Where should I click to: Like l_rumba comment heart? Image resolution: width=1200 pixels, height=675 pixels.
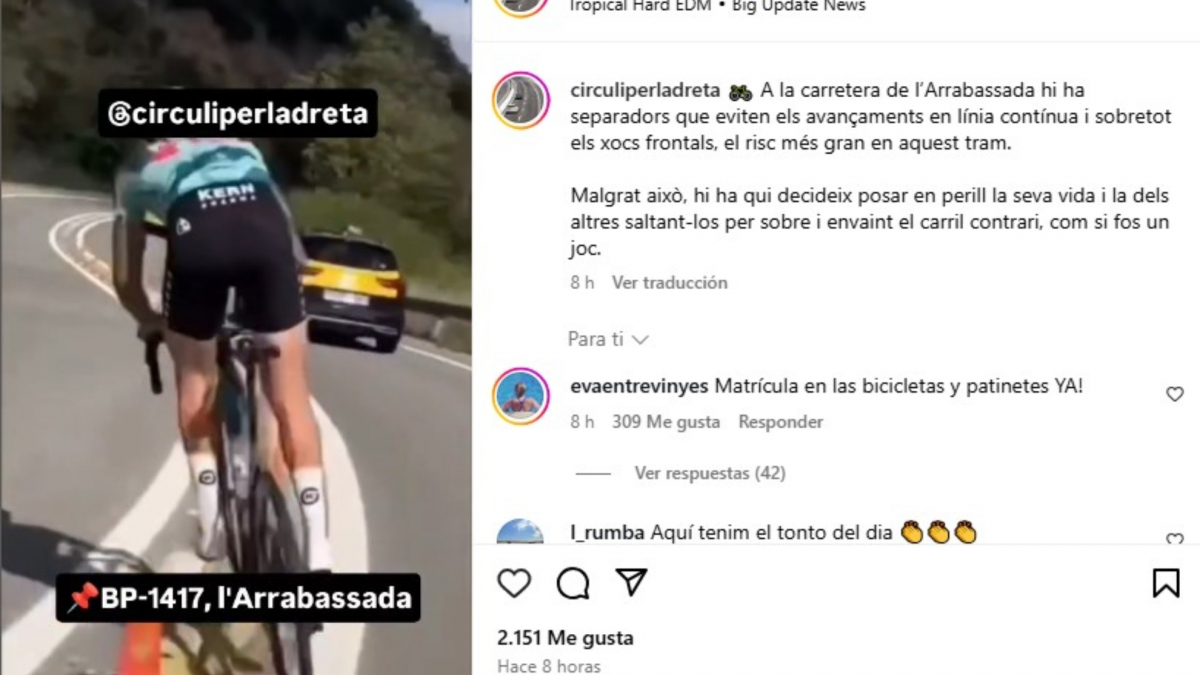coord(1175,540)
